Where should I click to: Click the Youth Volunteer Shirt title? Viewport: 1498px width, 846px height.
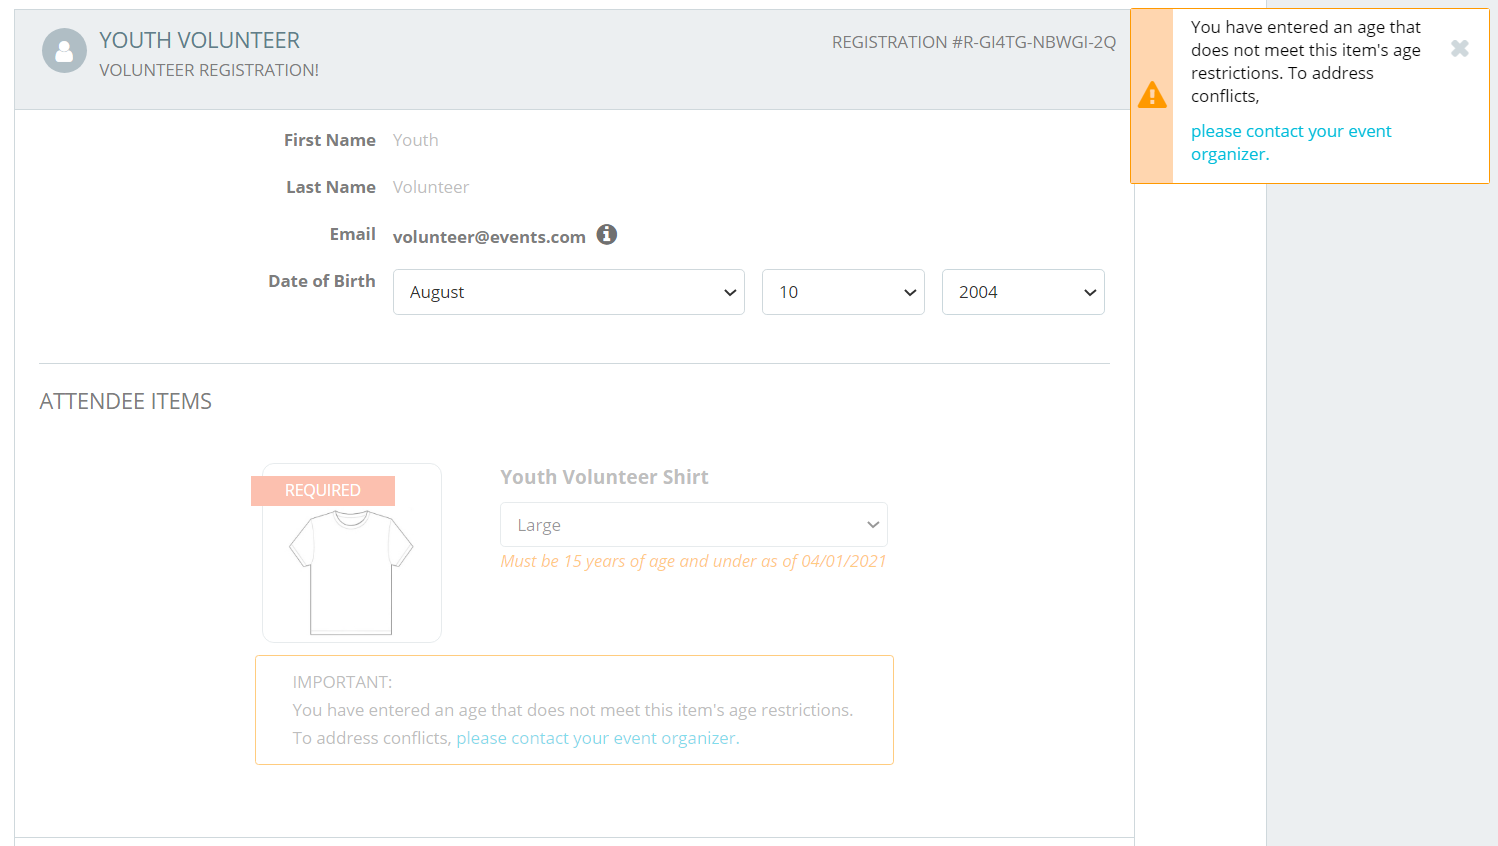(x=604, y=477)
